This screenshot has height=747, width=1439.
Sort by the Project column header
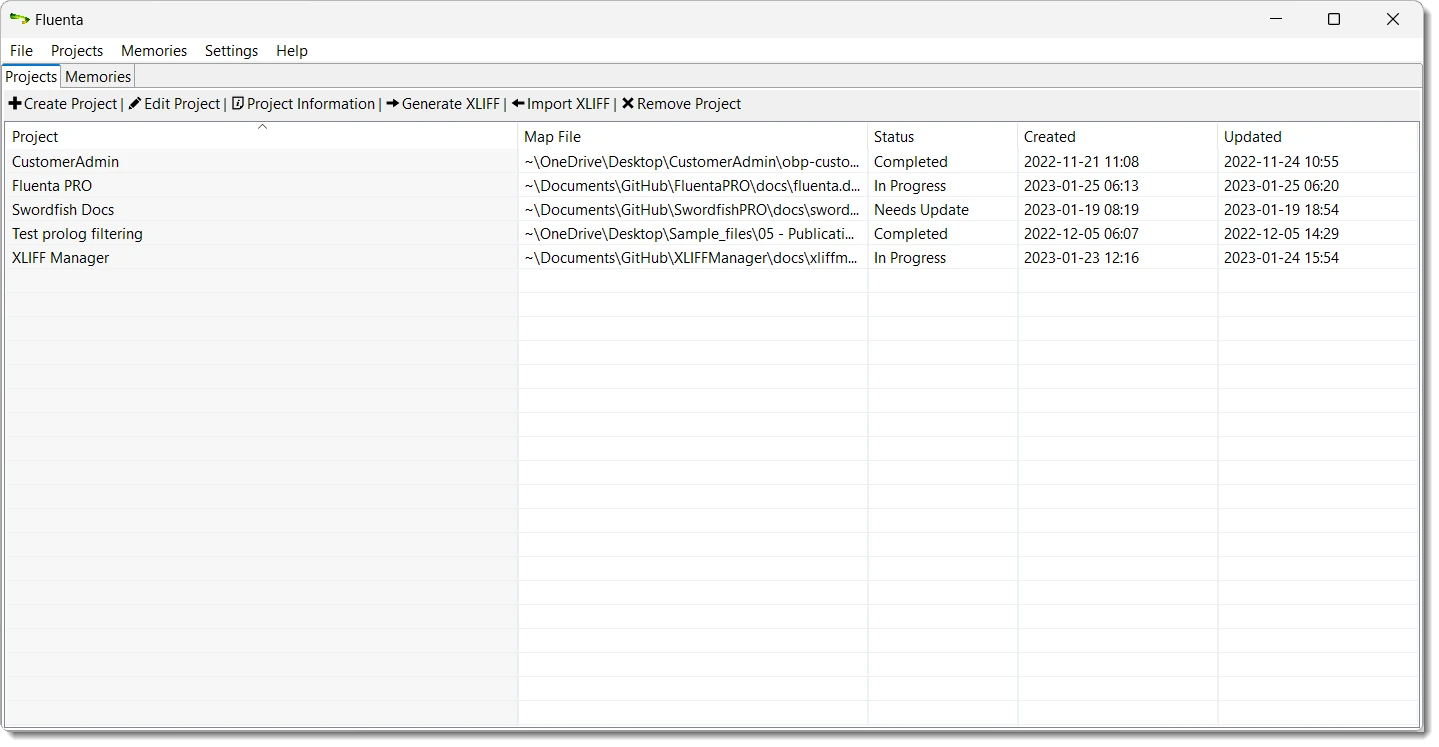click(x=262, y=137)
